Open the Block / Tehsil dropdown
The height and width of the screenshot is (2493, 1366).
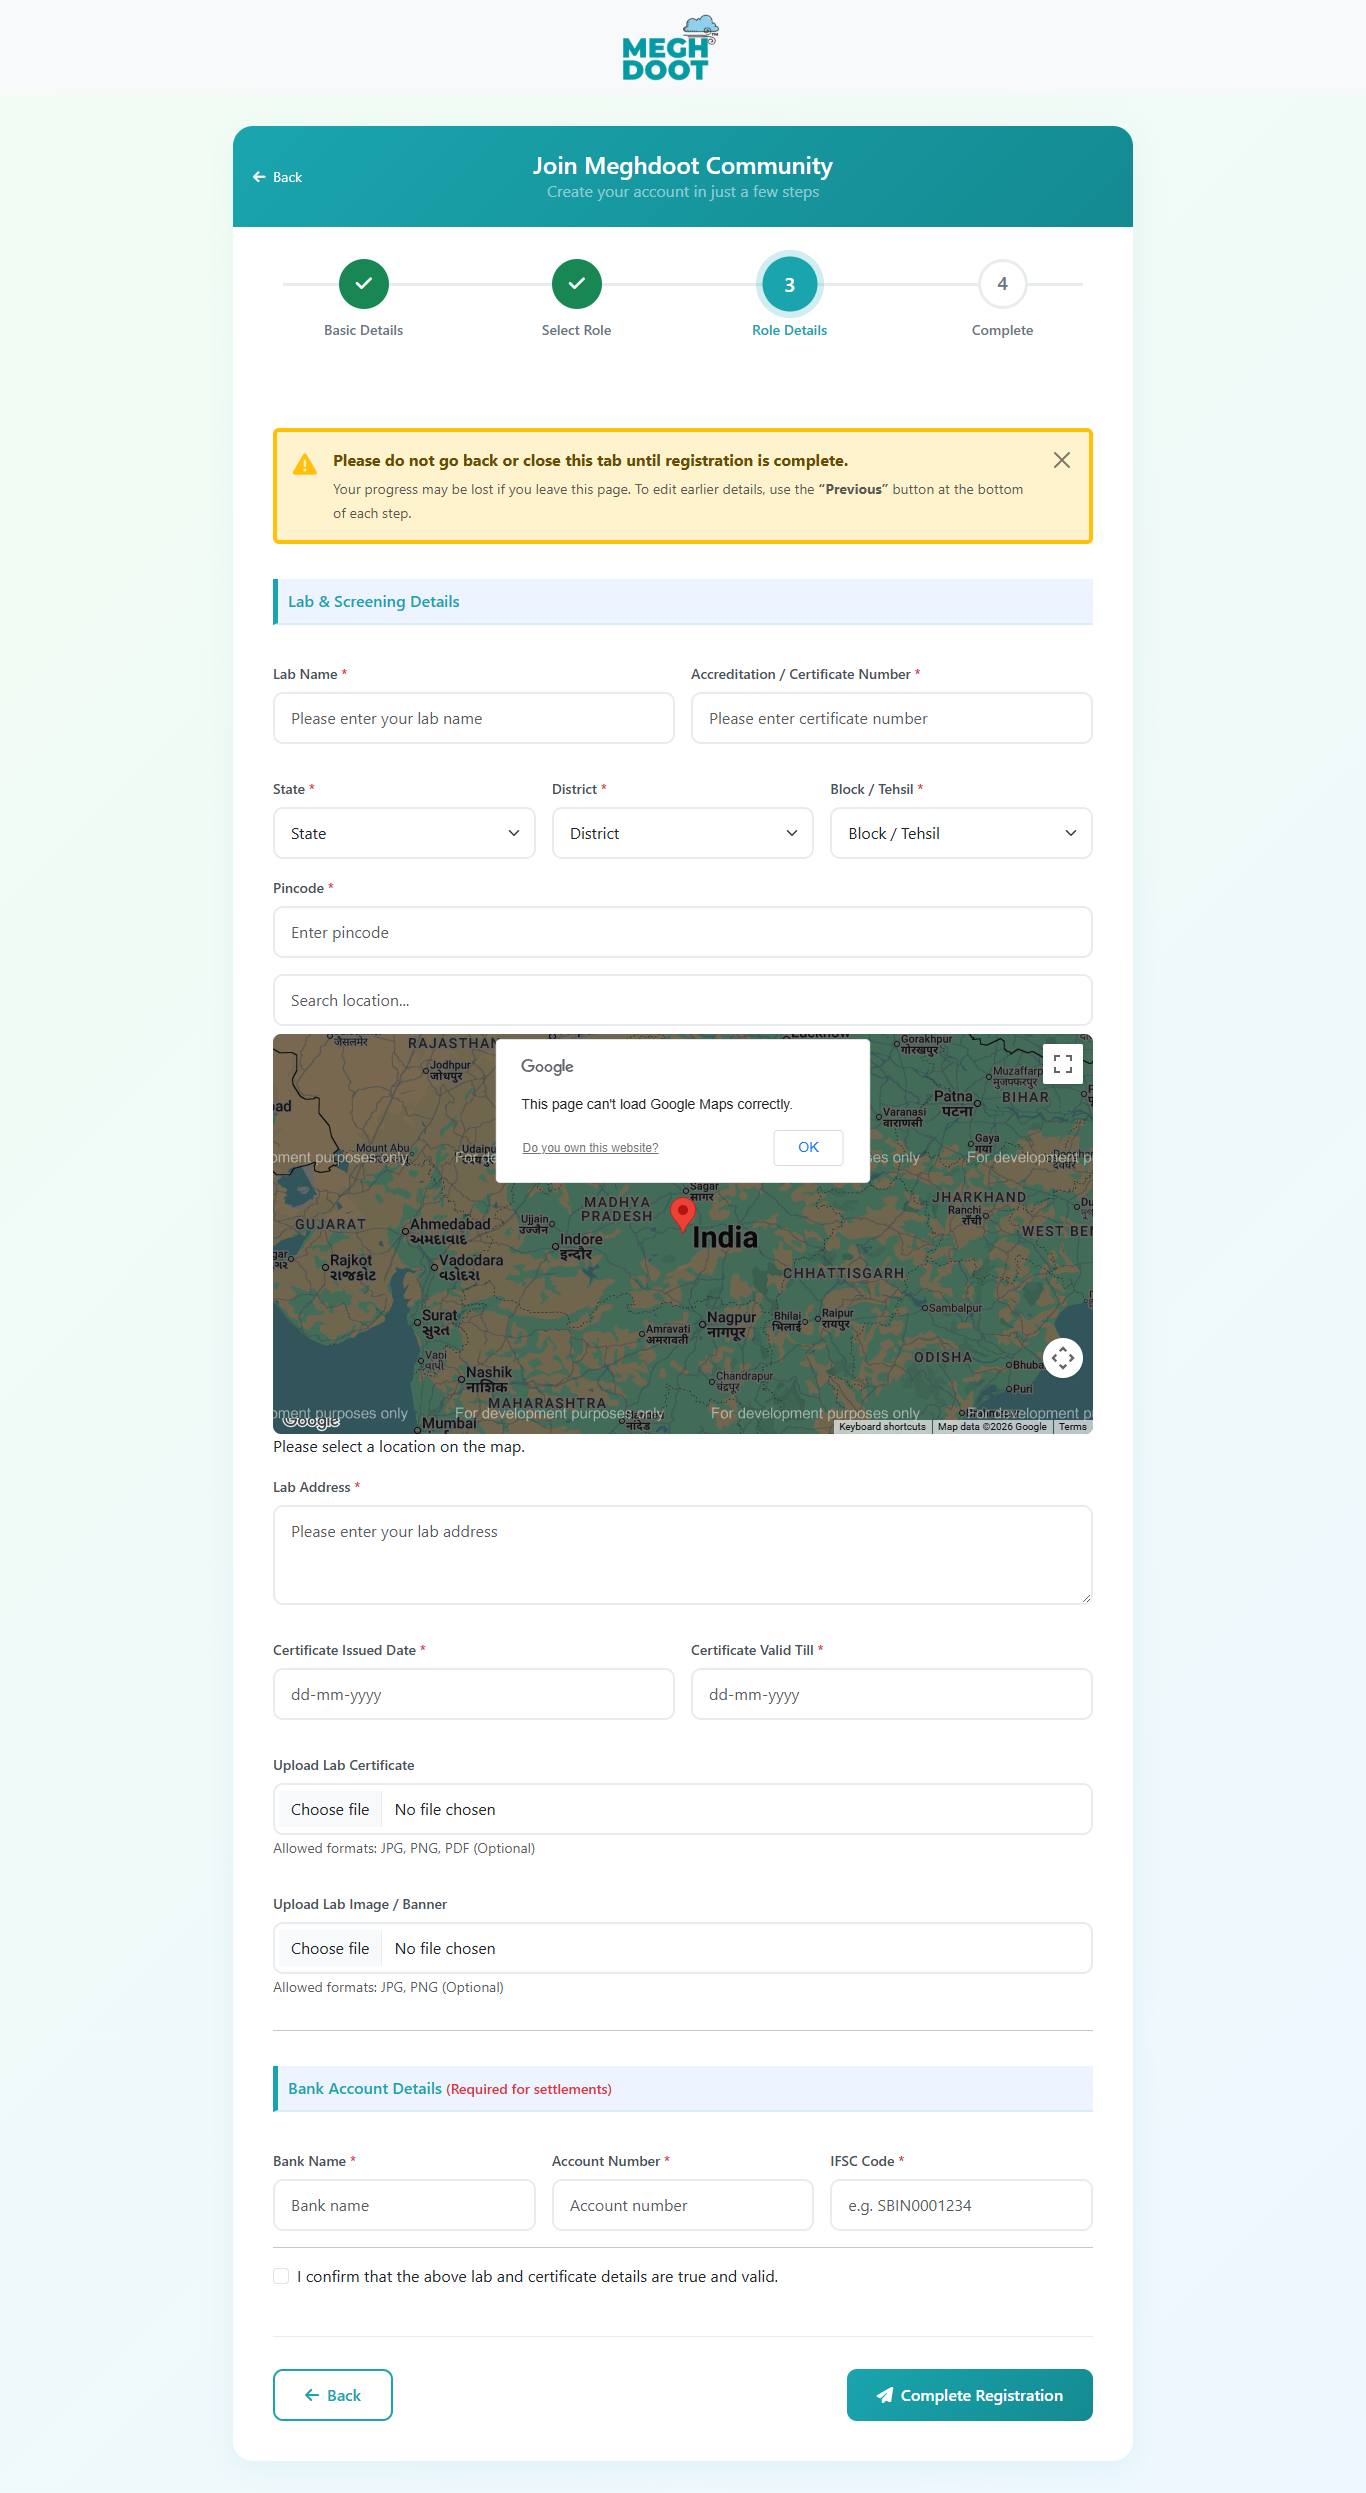coord(961,833)
